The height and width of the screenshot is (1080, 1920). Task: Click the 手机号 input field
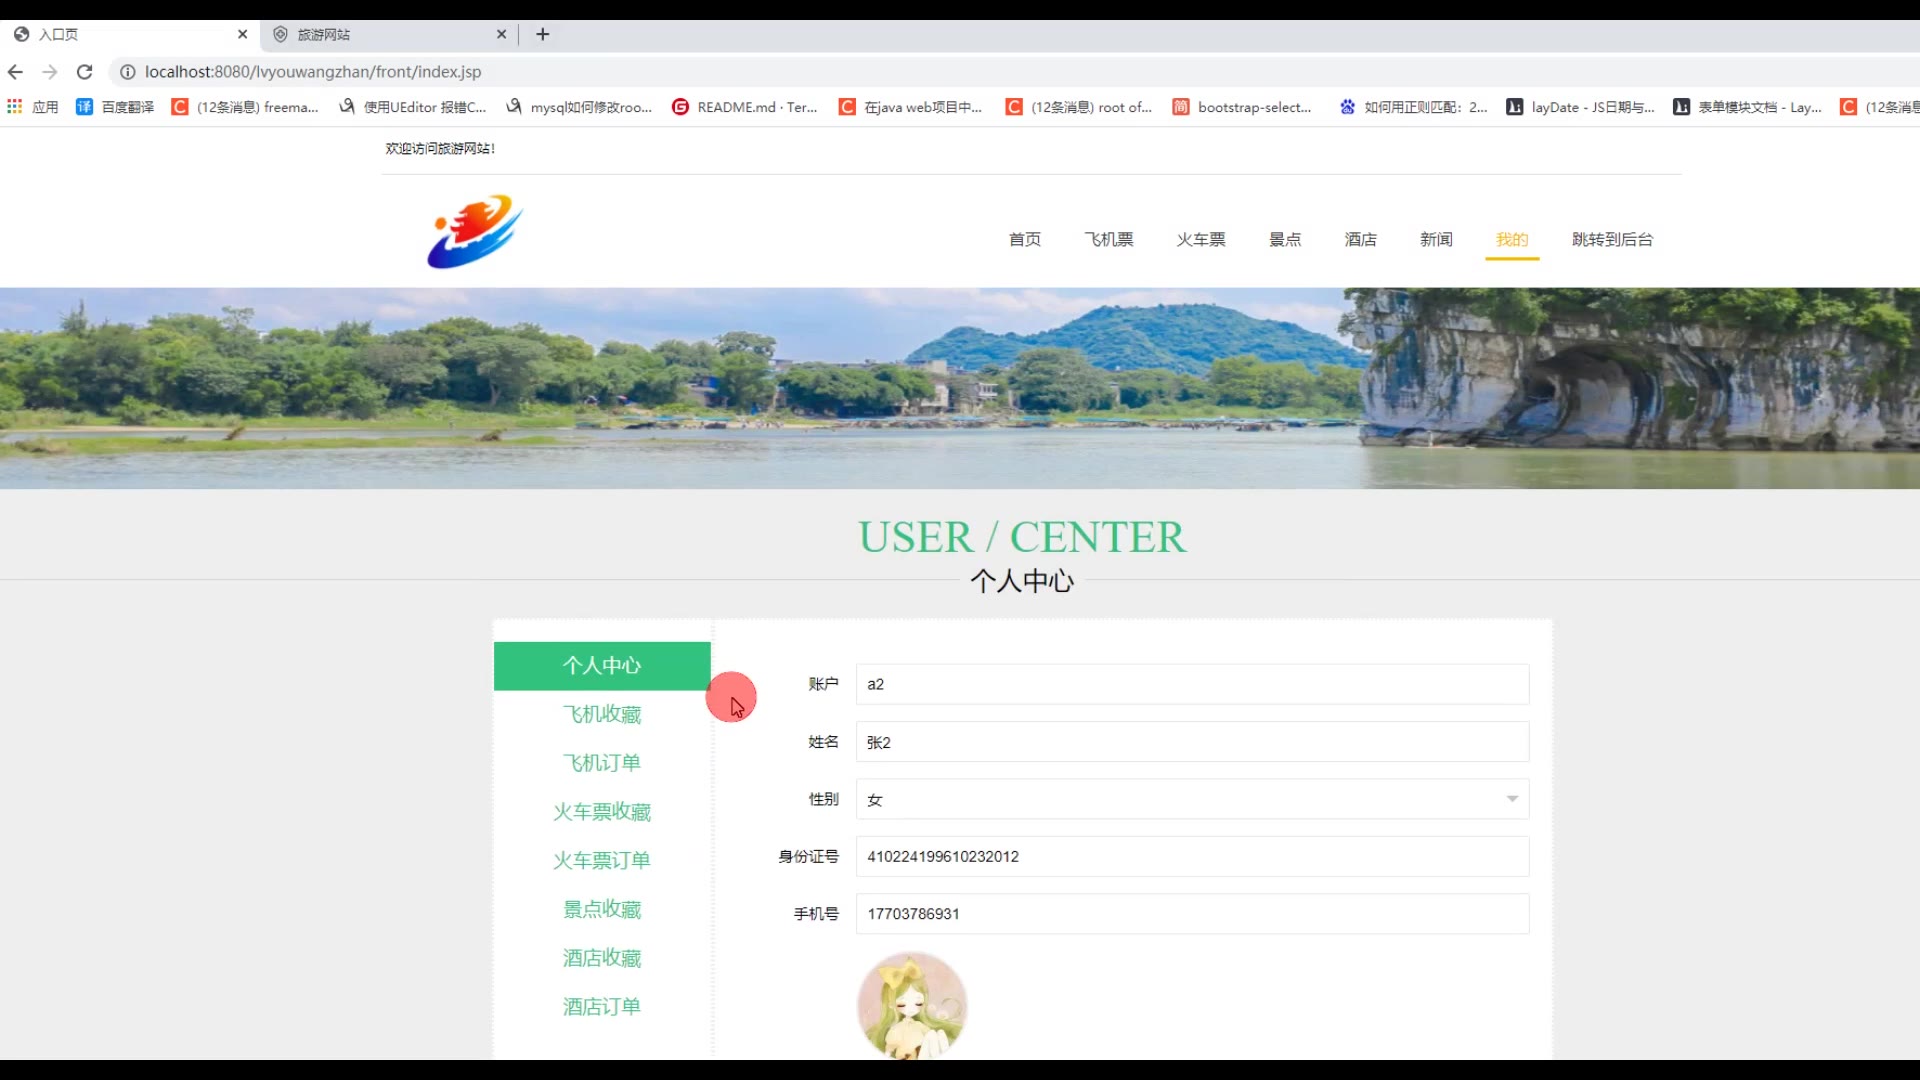1192,914
